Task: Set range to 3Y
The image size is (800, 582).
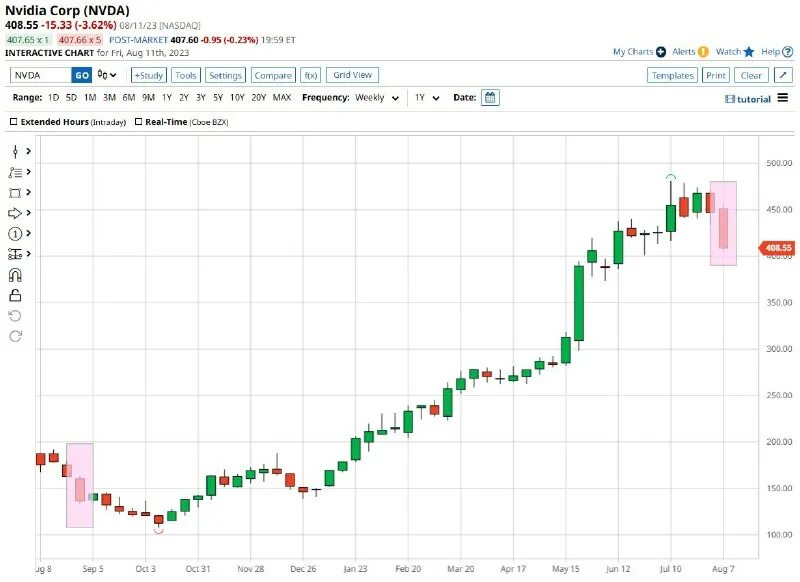Action: 201,97
